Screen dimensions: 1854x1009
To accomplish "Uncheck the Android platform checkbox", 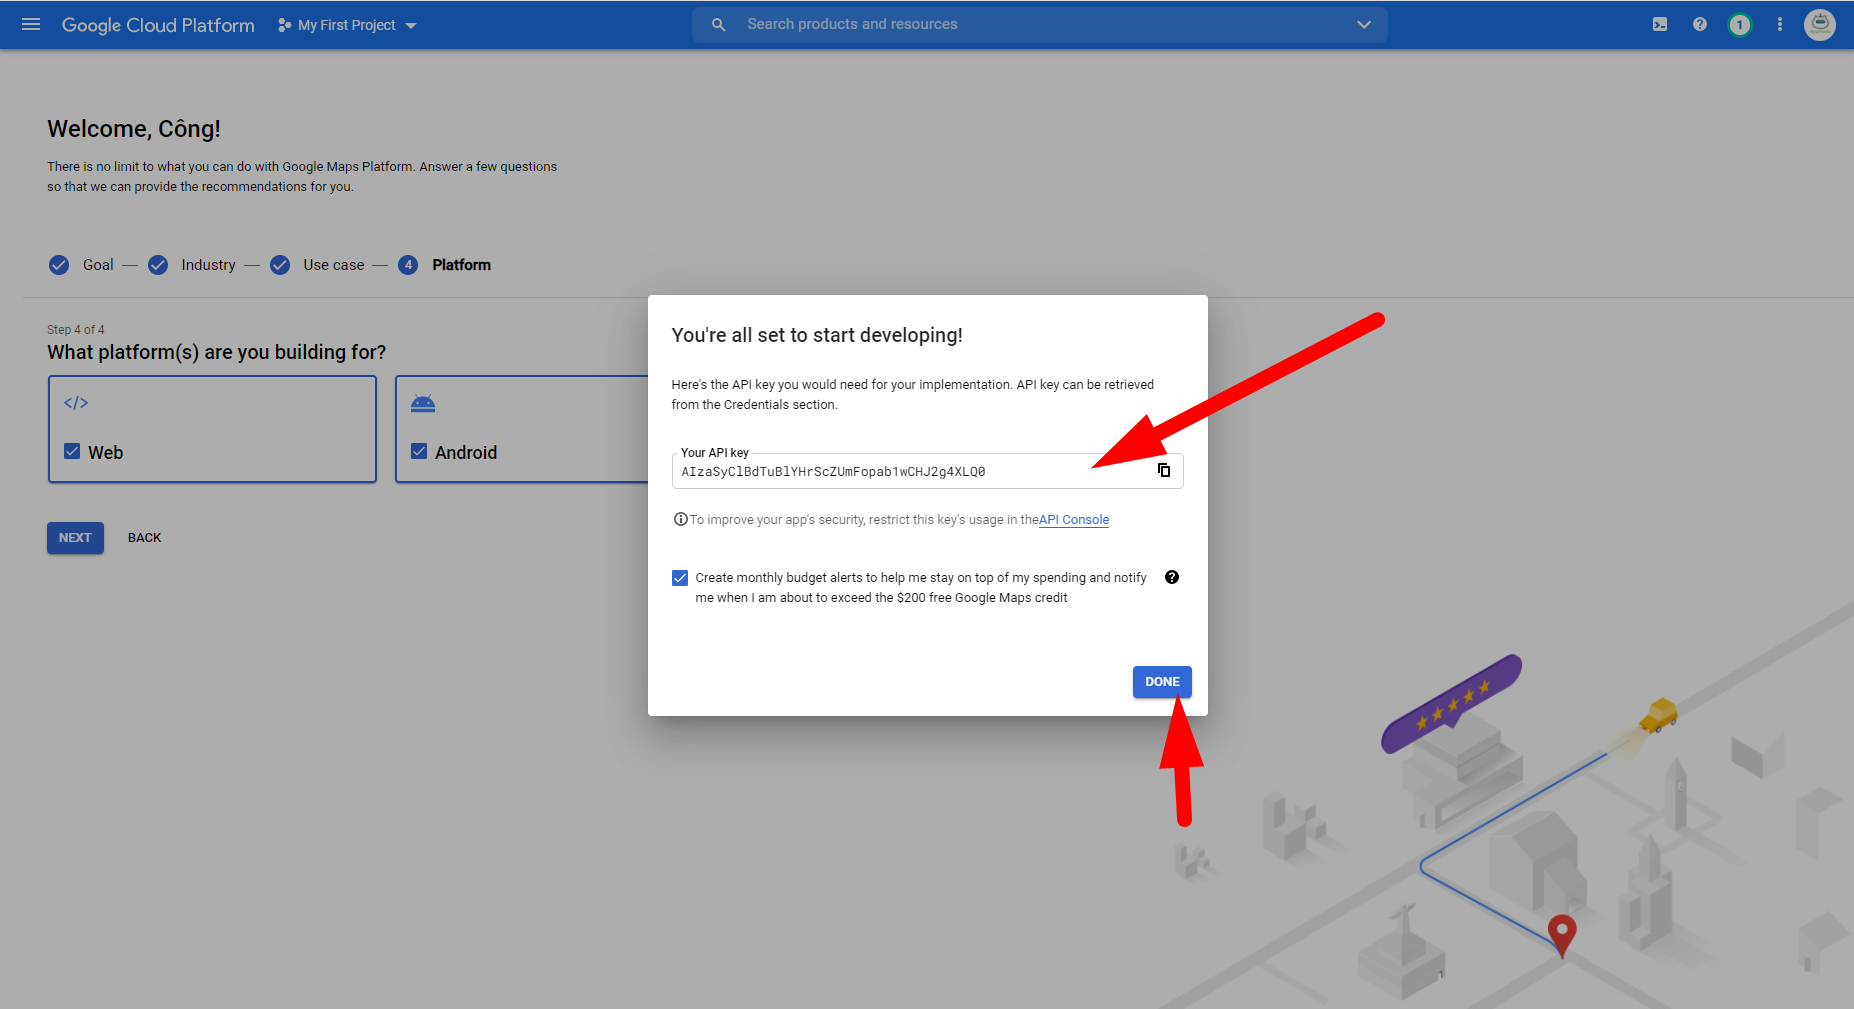I will coord(419,451).
